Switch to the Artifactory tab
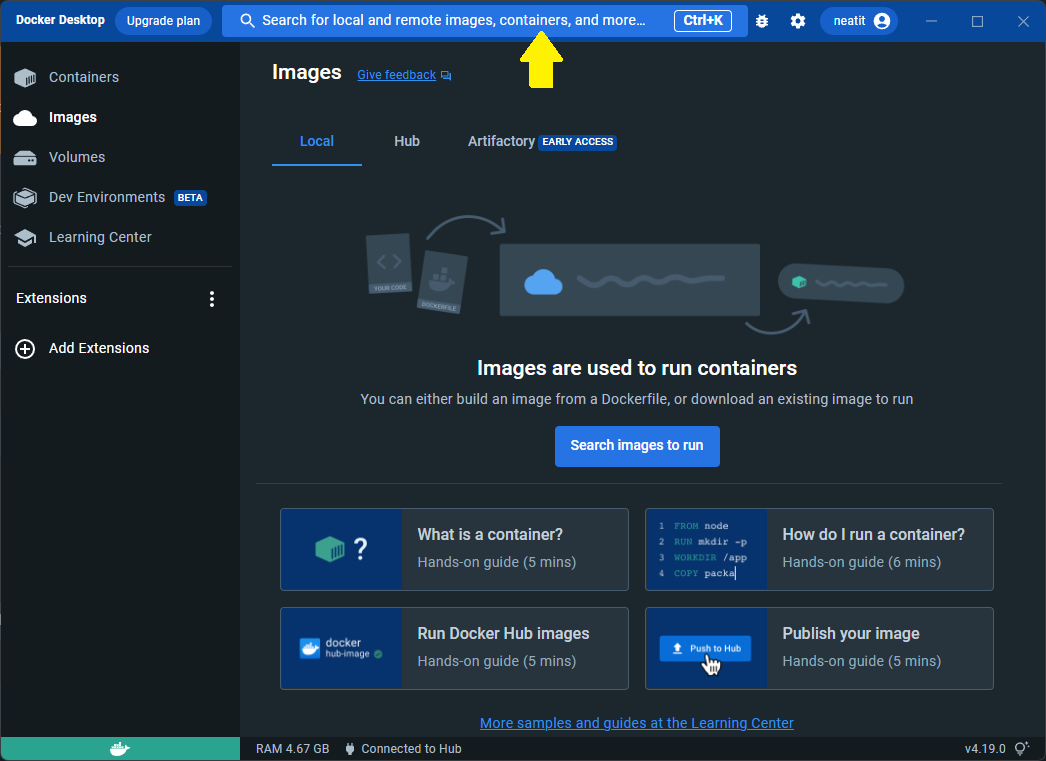The height and width of the screenshot is (761, 1046). (x=501, y=141)
